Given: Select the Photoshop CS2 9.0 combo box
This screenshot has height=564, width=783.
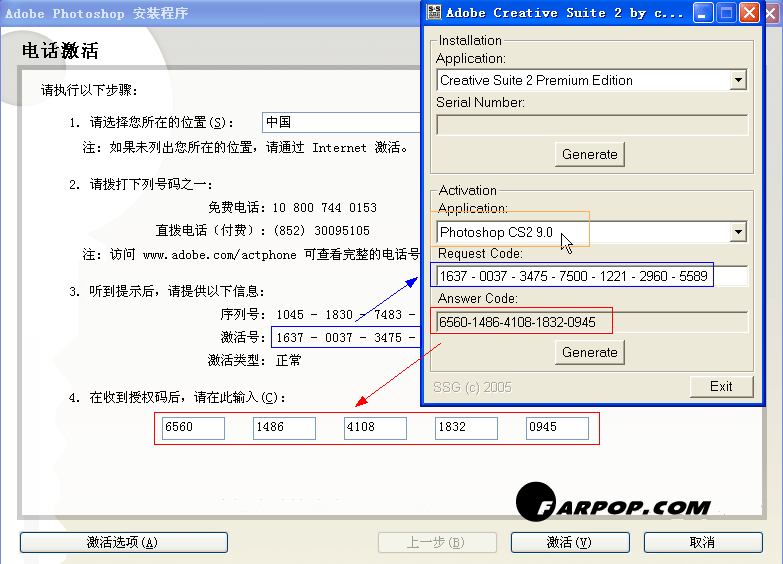Looking at the screenshot, I should coord(591,232).
